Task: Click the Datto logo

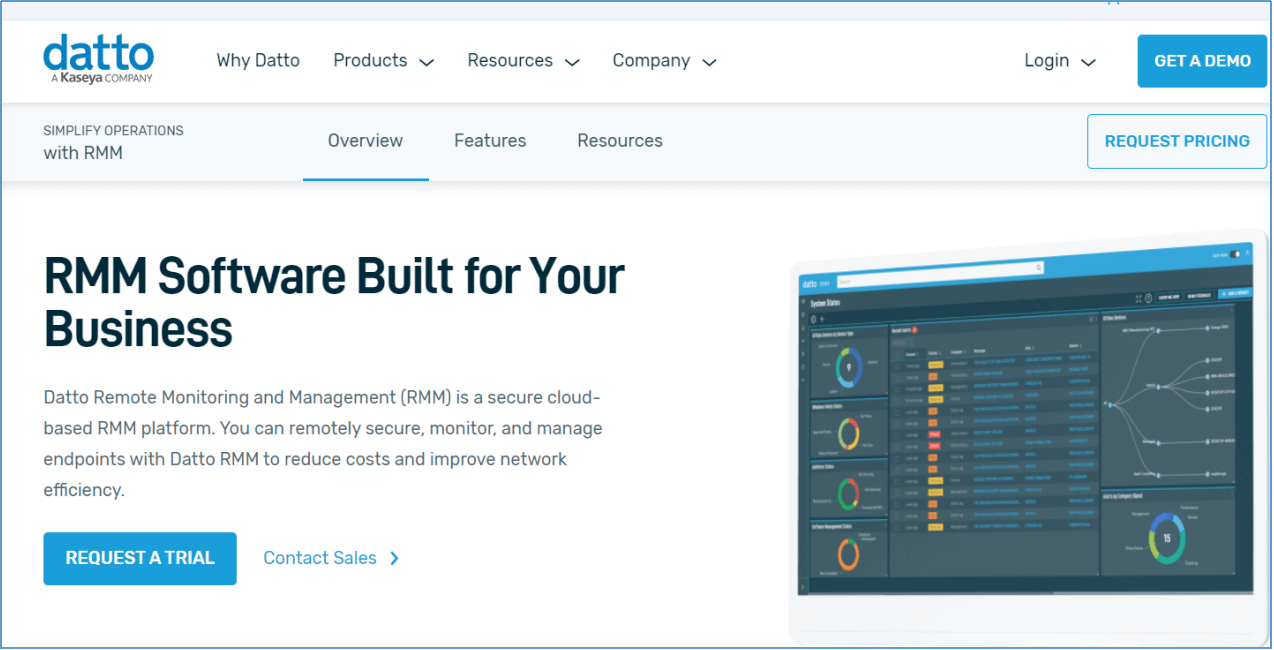Action: tap(98, 59)
